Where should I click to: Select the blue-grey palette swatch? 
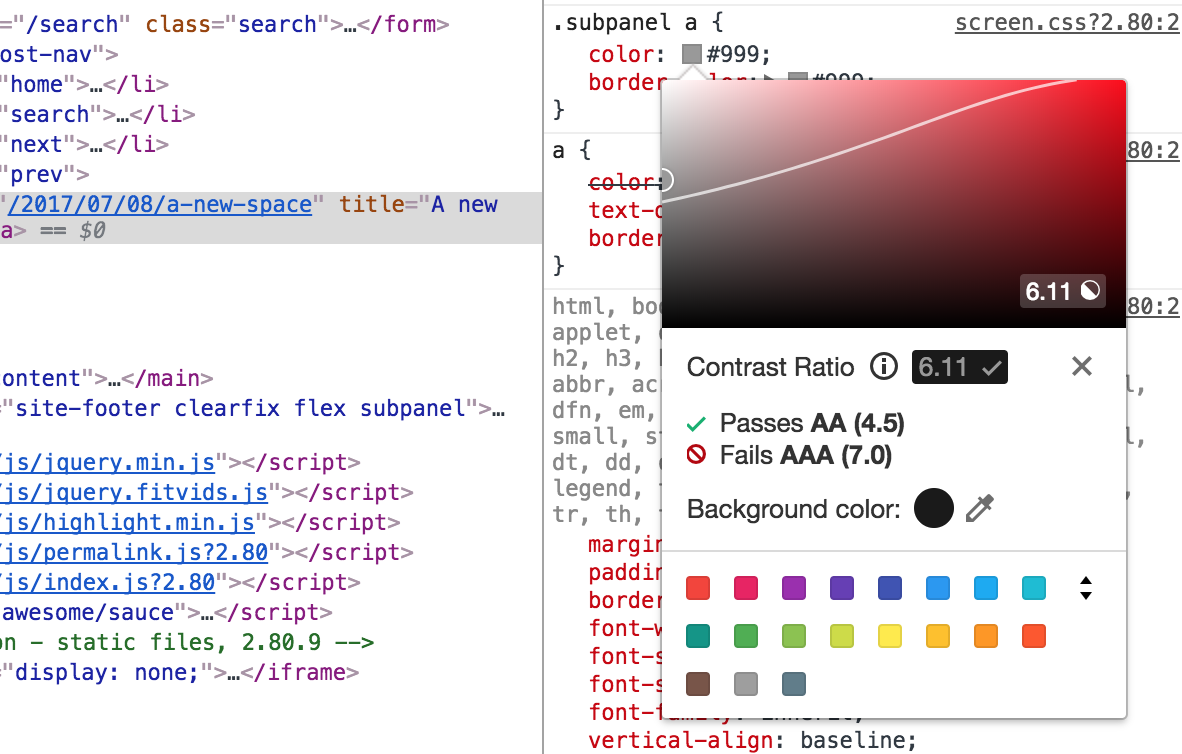pyautogui.click(x=794, y=684)
